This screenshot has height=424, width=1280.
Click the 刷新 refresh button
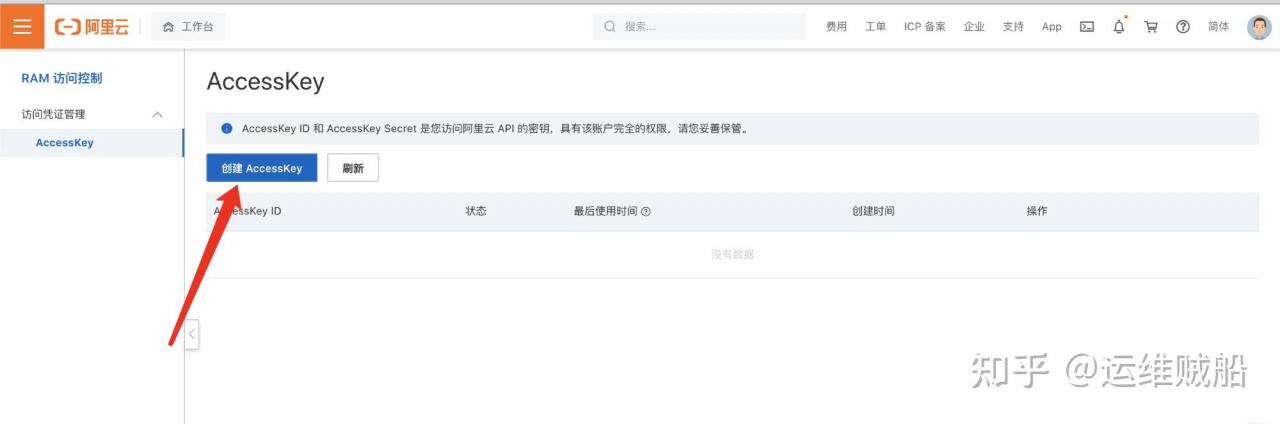[353, 168]
